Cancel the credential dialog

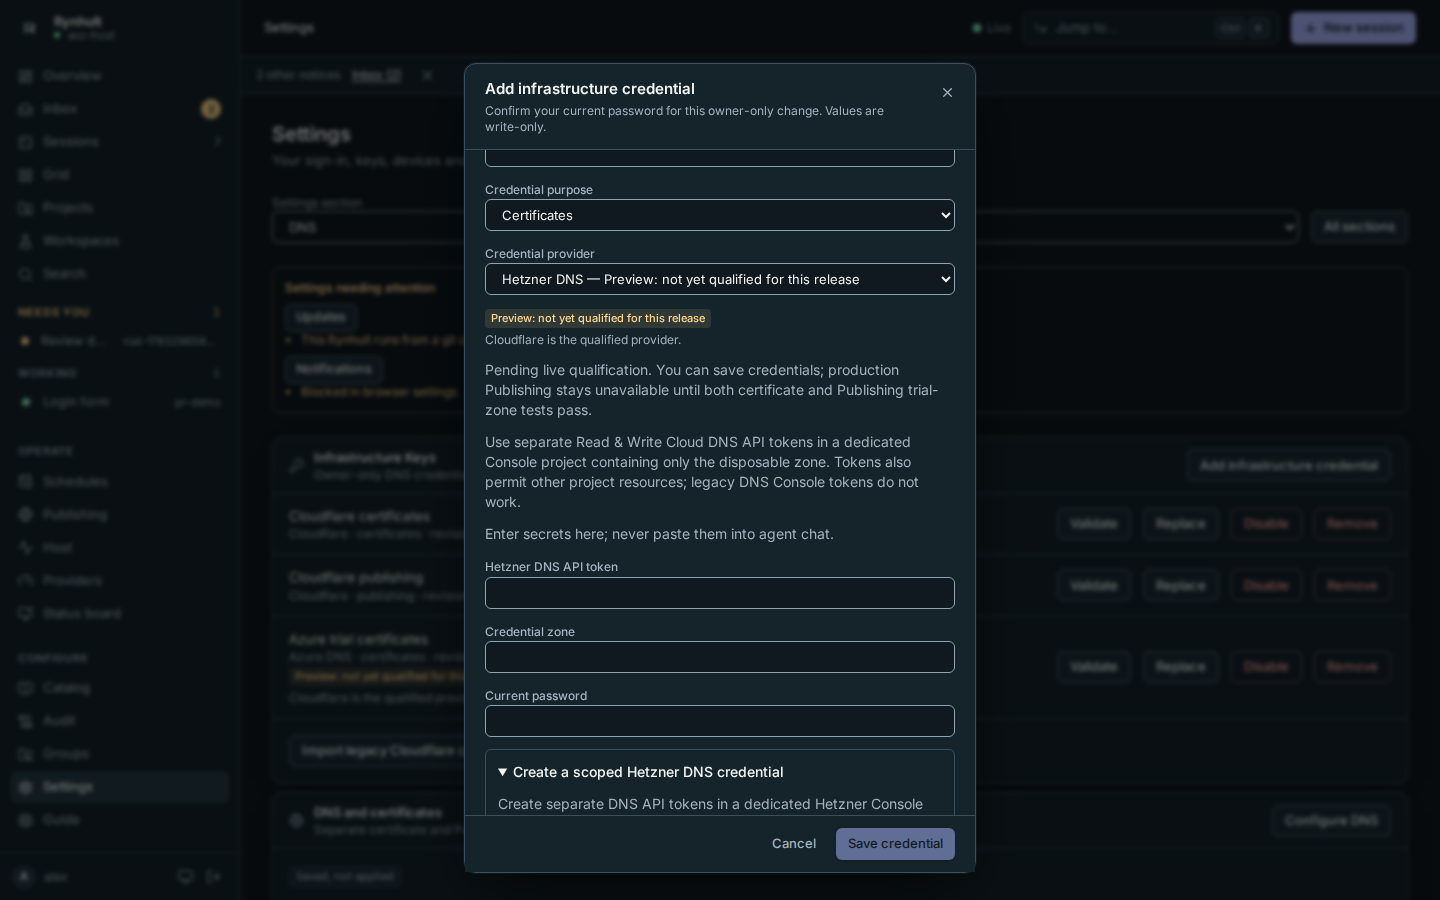coord(794,844)
